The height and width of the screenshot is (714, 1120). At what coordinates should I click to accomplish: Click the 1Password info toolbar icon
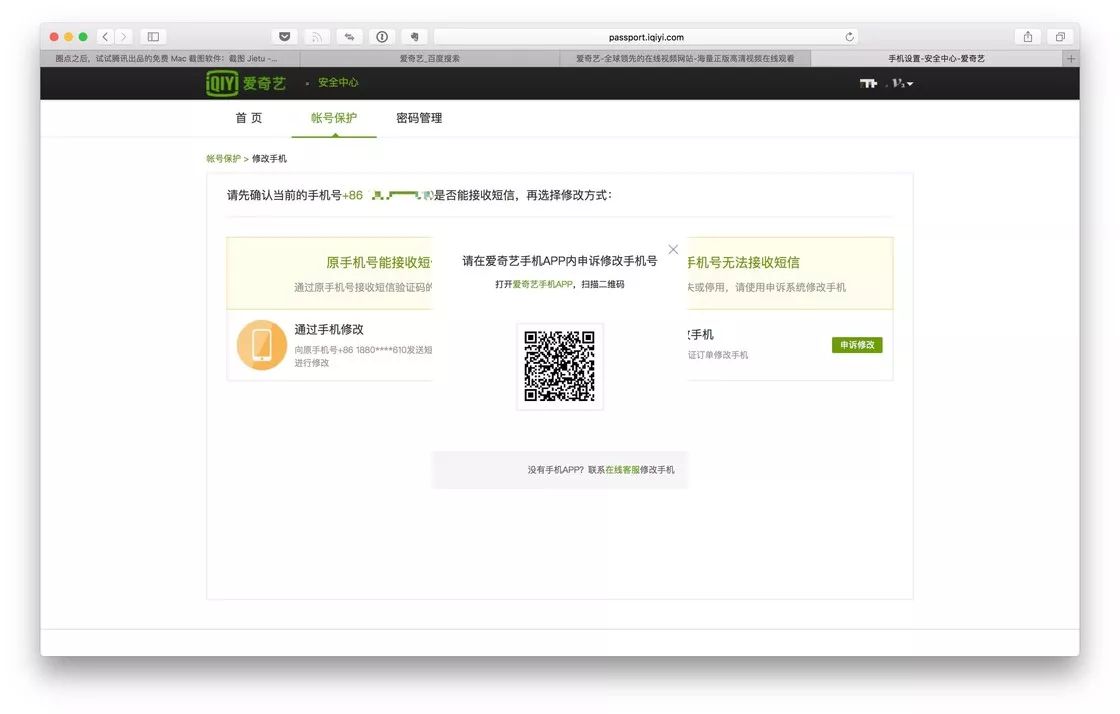(x=382, y=36)
